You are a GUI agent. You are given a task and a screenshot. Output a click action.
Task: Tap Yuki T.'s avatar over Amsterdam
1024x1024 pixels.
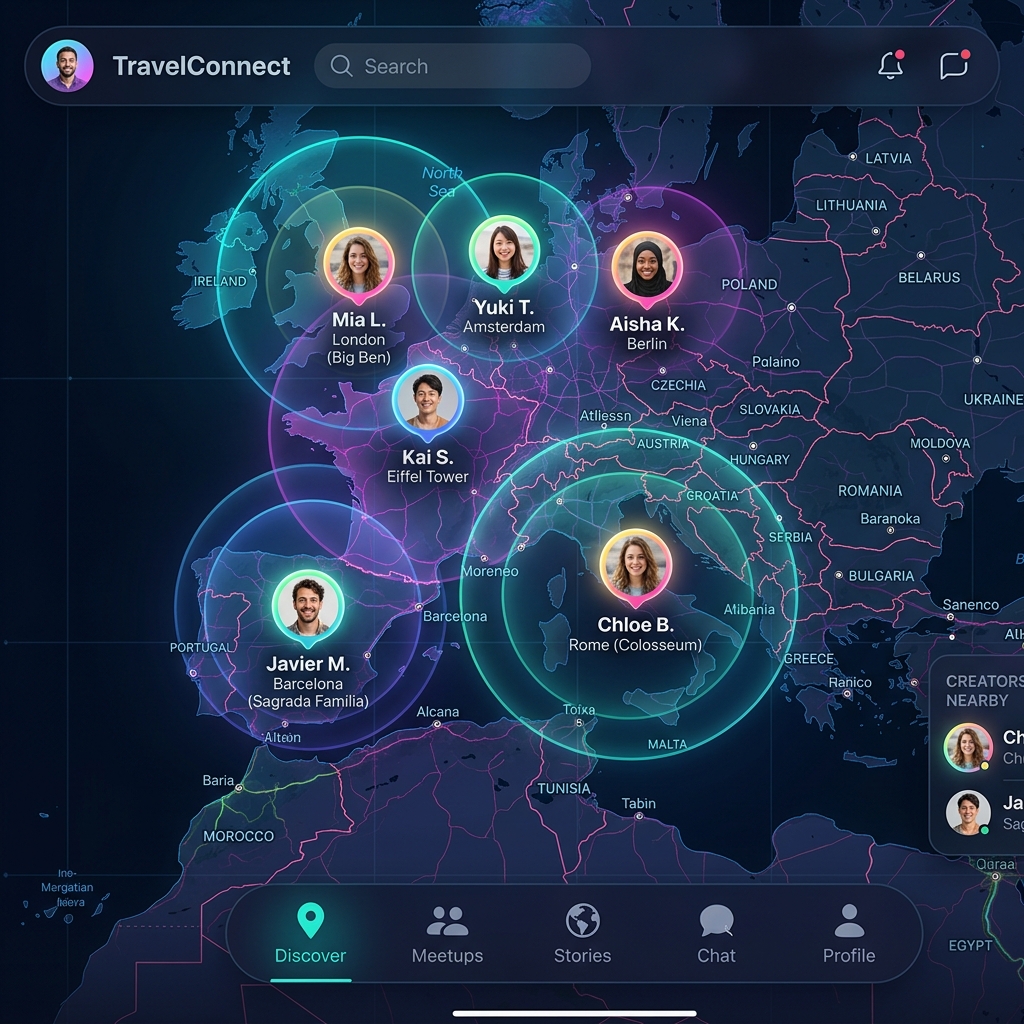(504, 249)
